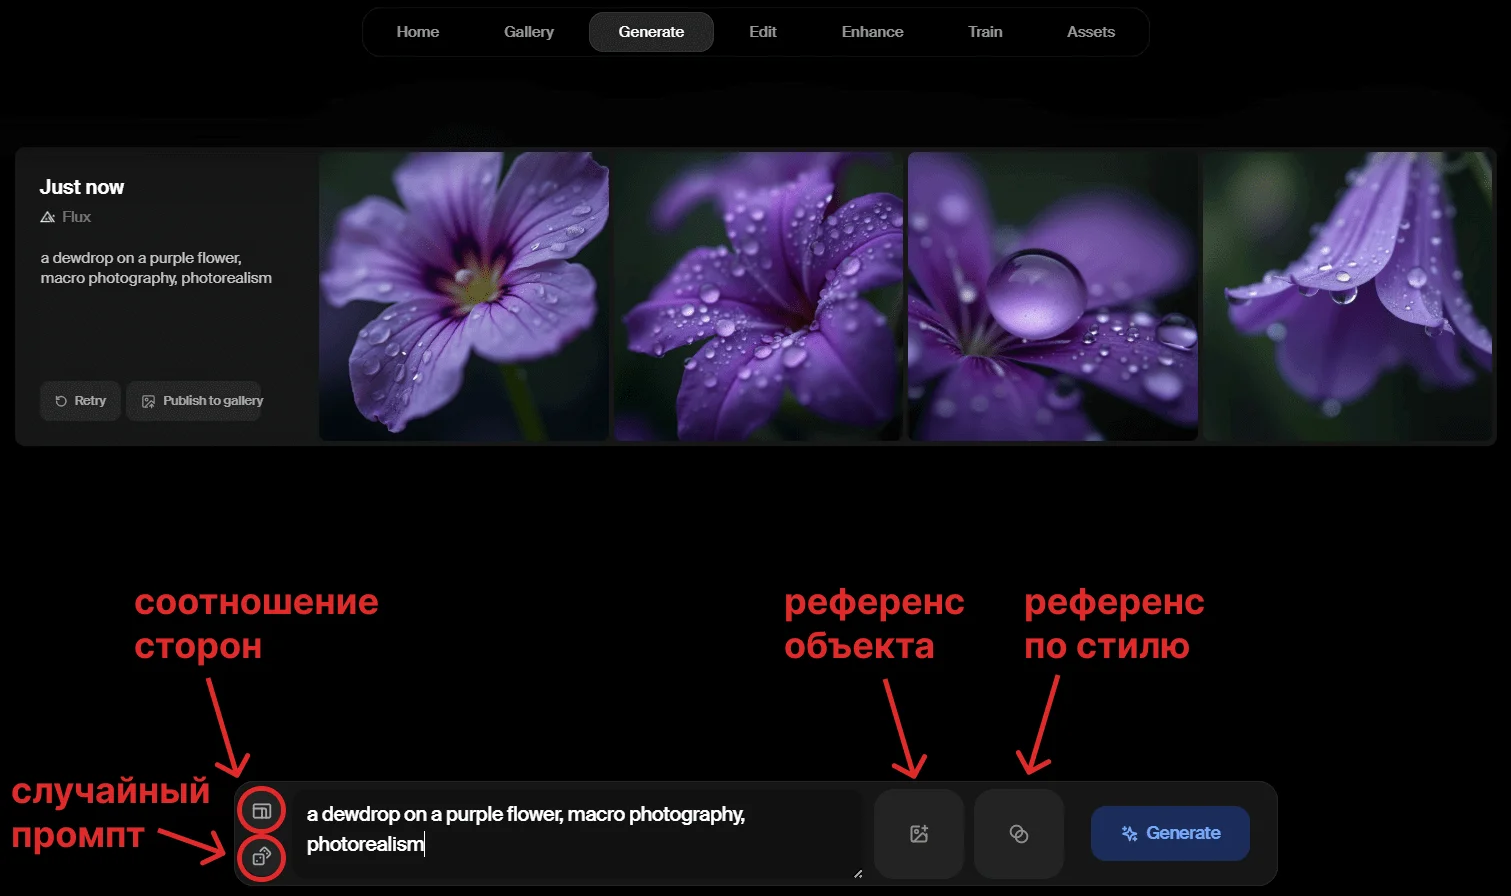Add an object reference image
Image resolution: width=1511 pixels, height=896 pixels.
[918, 833]
